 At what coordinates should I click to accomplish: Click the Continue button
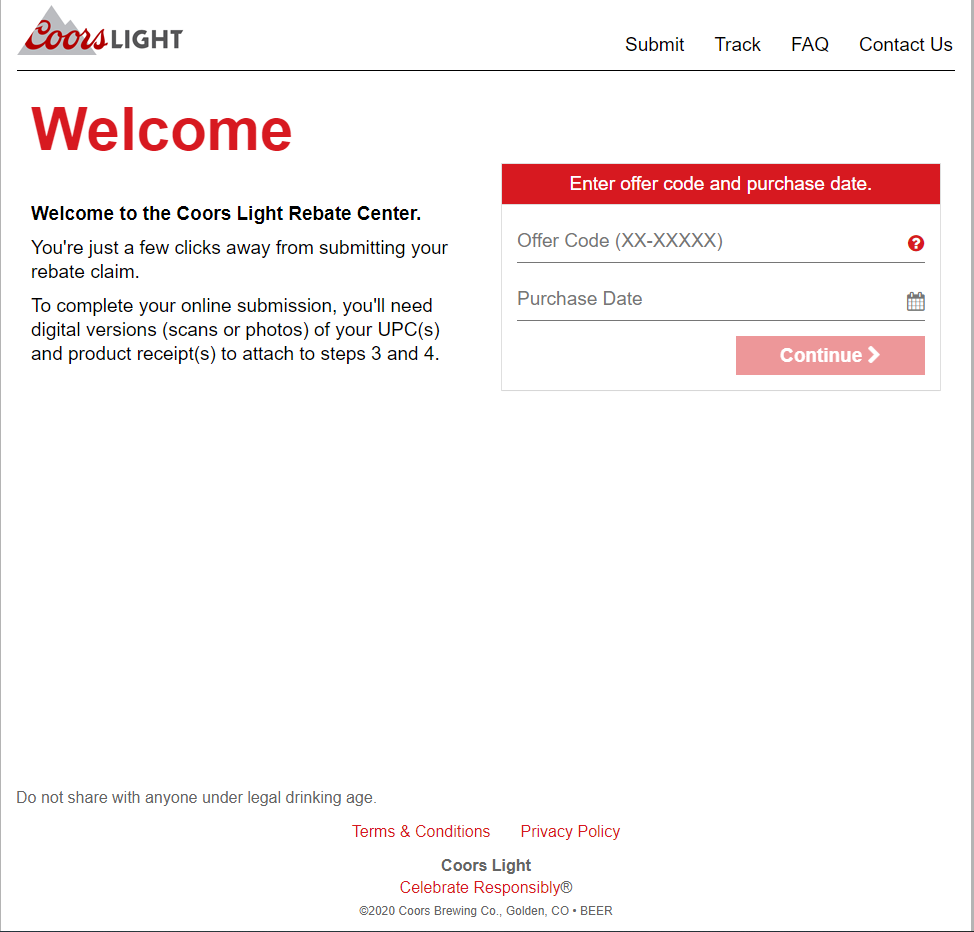click(830, 355)
